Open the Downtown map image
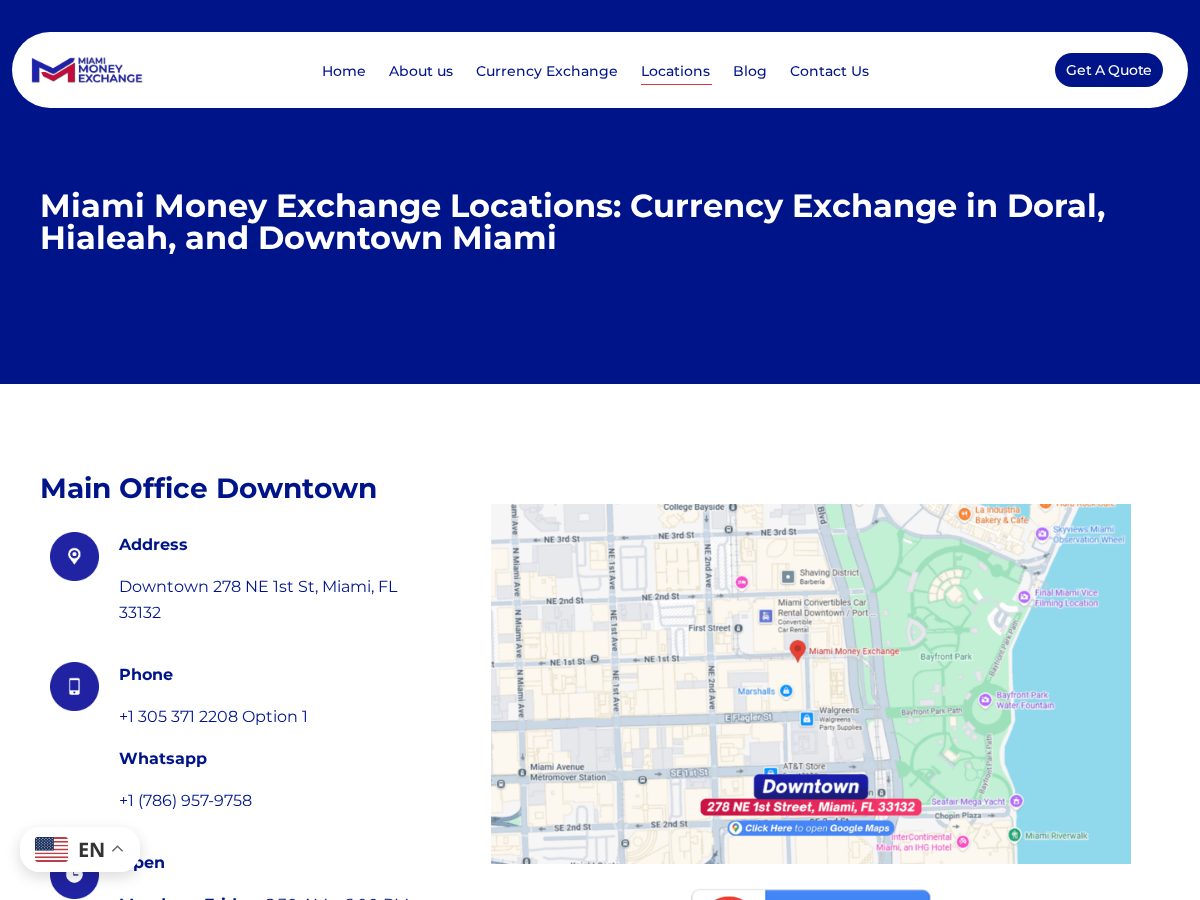This screenshot has width=1200, height=900. click(x=811, y=684)
